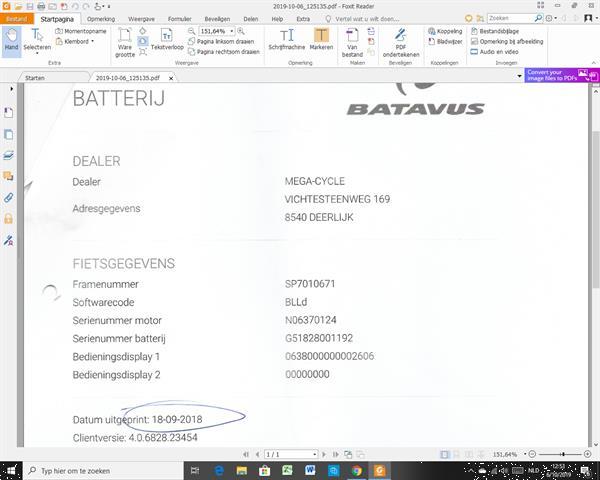Open the comments panel in sidebar
The width and height of the screenshot is (600, 480).
pos(8,176)
